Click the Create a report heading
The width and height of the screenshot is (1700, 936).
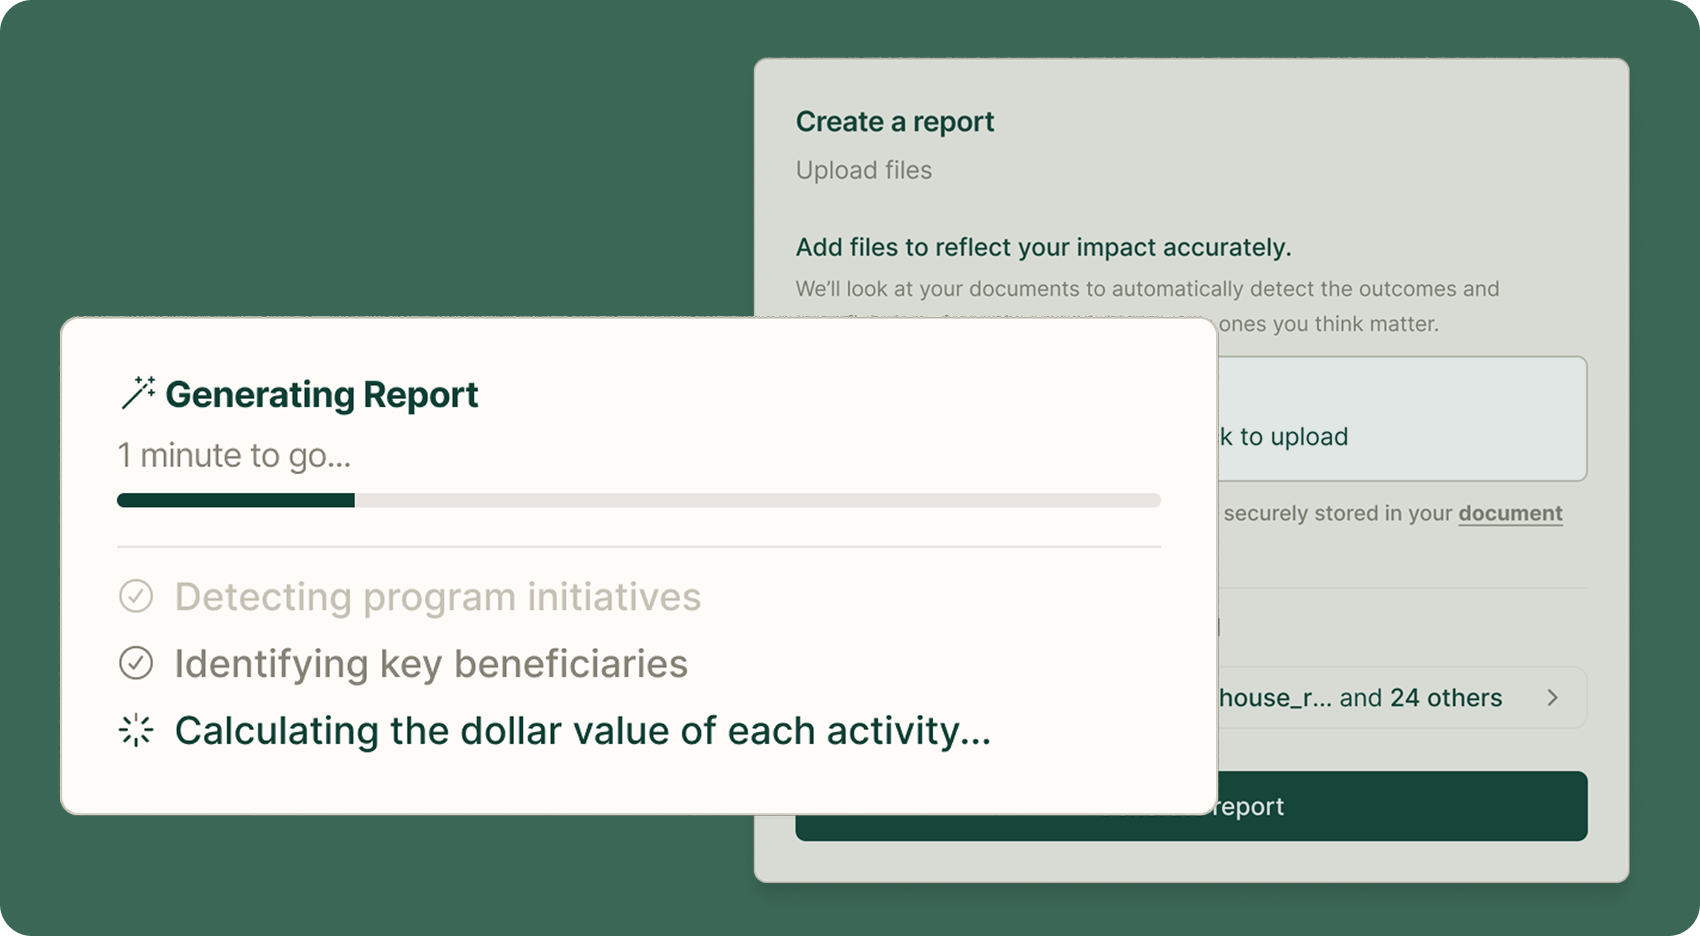click(x=895, y=121)
